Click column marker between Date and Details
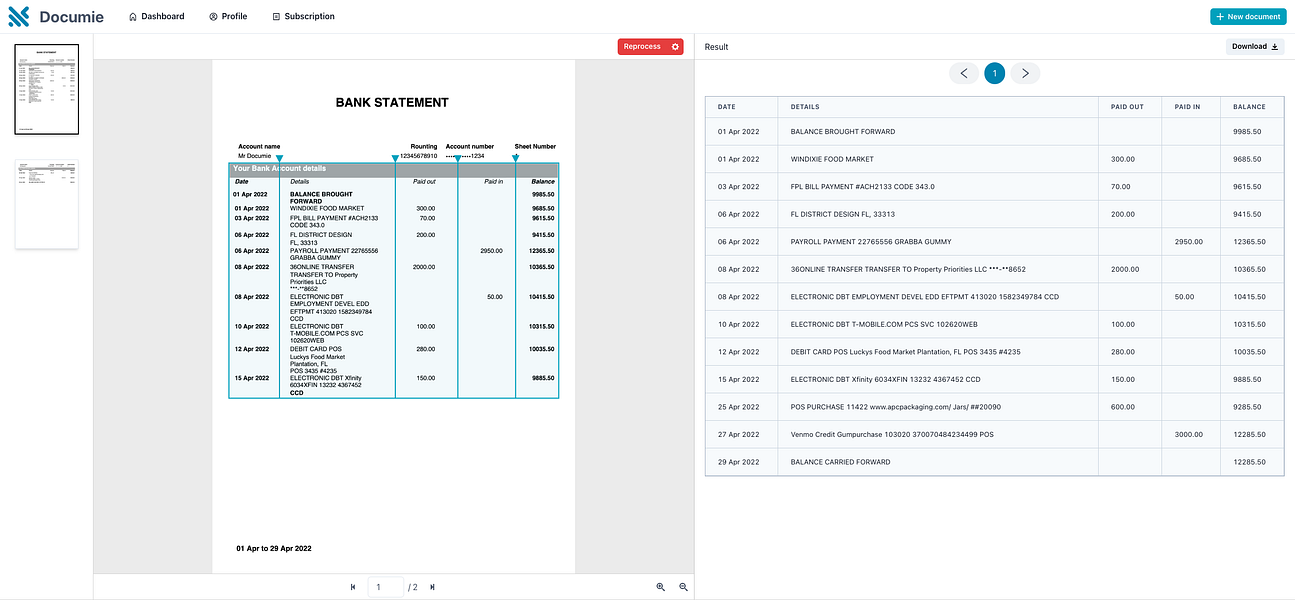The image size is (1295, 600). click(x=279, y=158)
